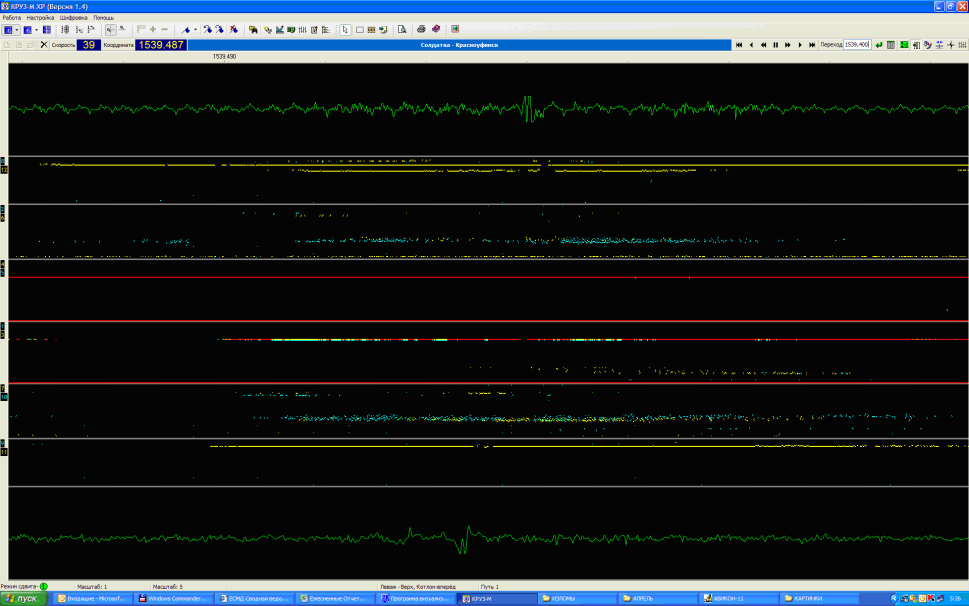Click the green go-to arrow icon
The width and height of the screenshot is (969, 606).
(879, 45)
